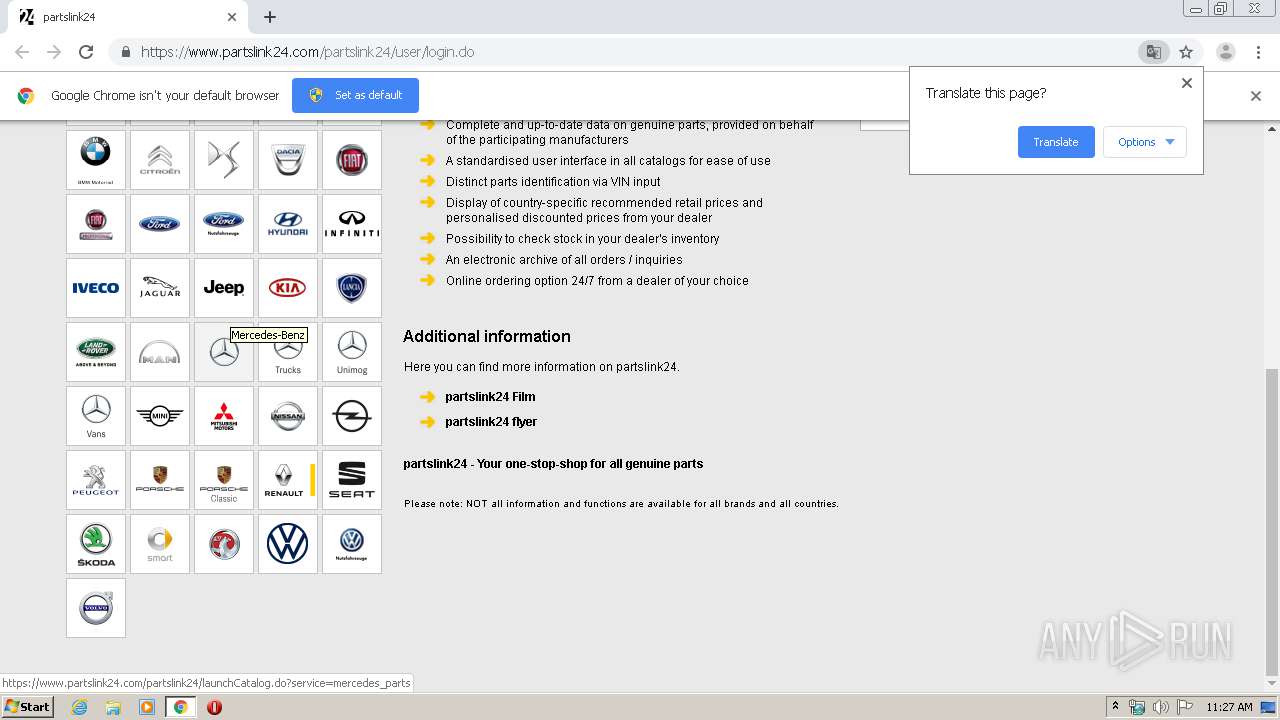Open the smart brand catalog
Image resolution: width=1280 pixels, height=720 pixels.
click(x=160, y=544)
